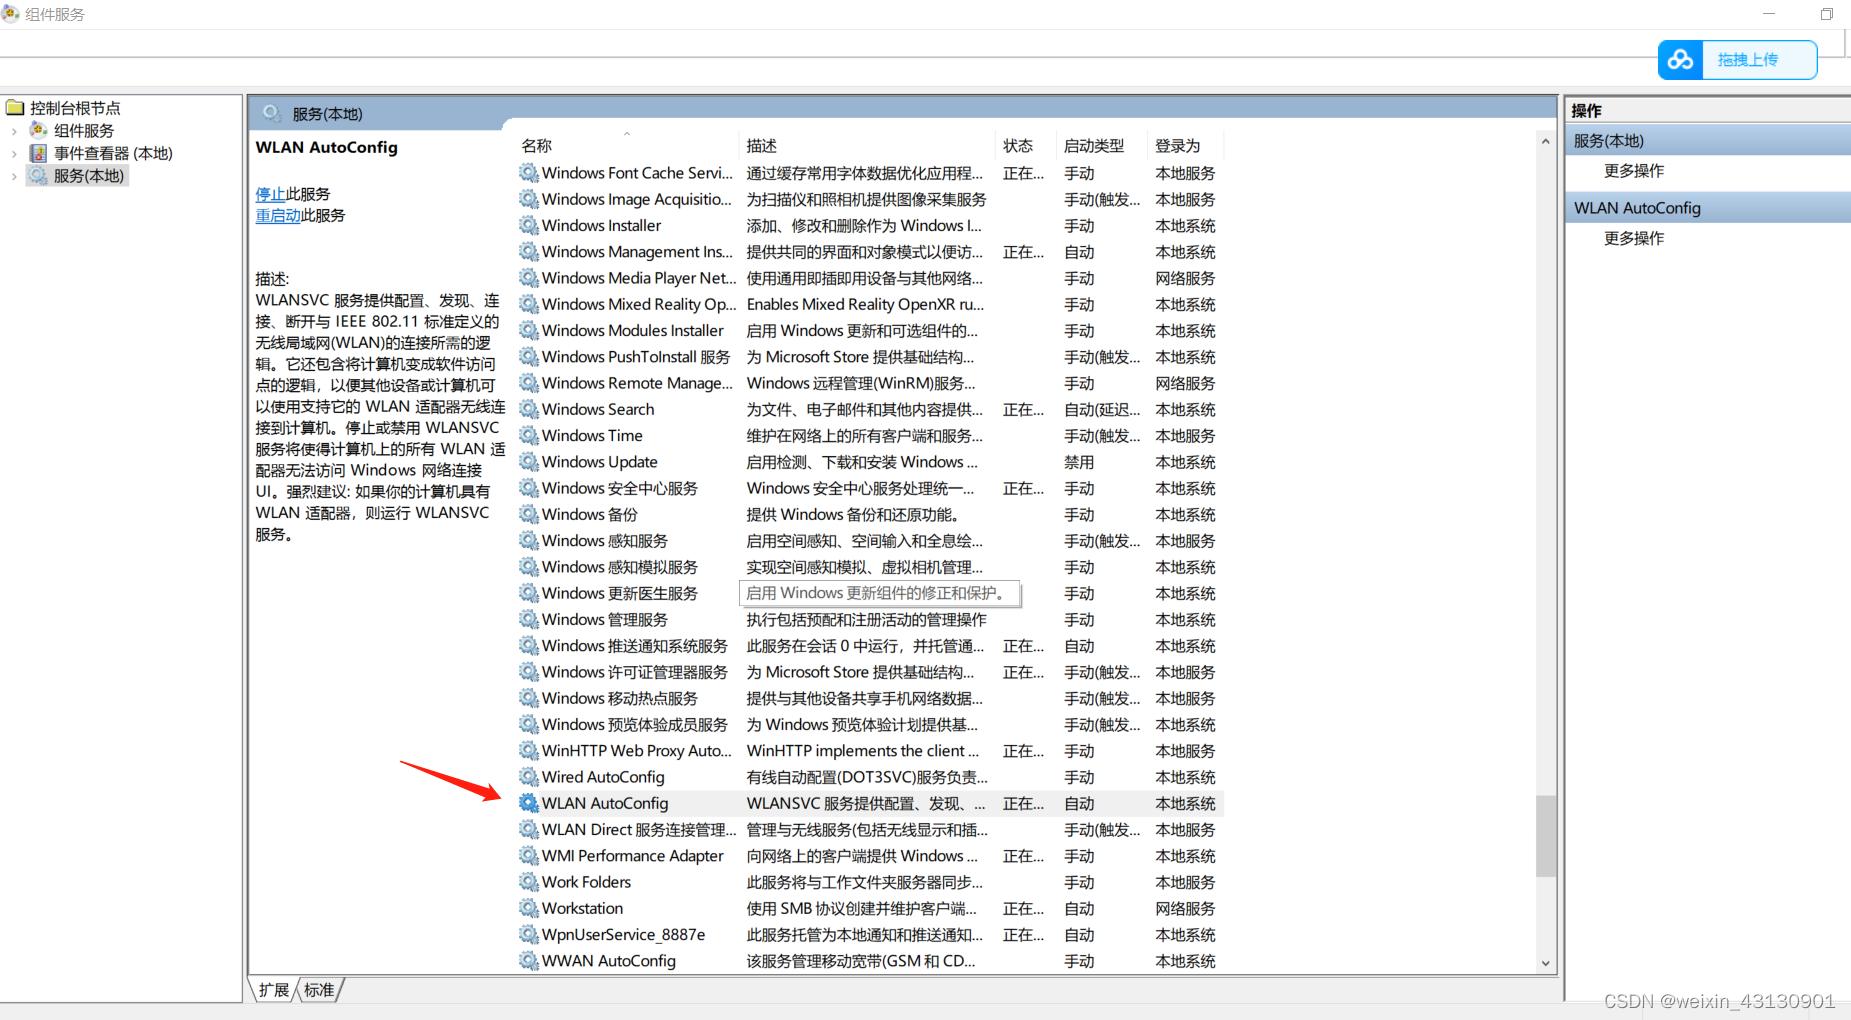
Task: Switch to the 标准 tab
Action: (x=319, y=990)
